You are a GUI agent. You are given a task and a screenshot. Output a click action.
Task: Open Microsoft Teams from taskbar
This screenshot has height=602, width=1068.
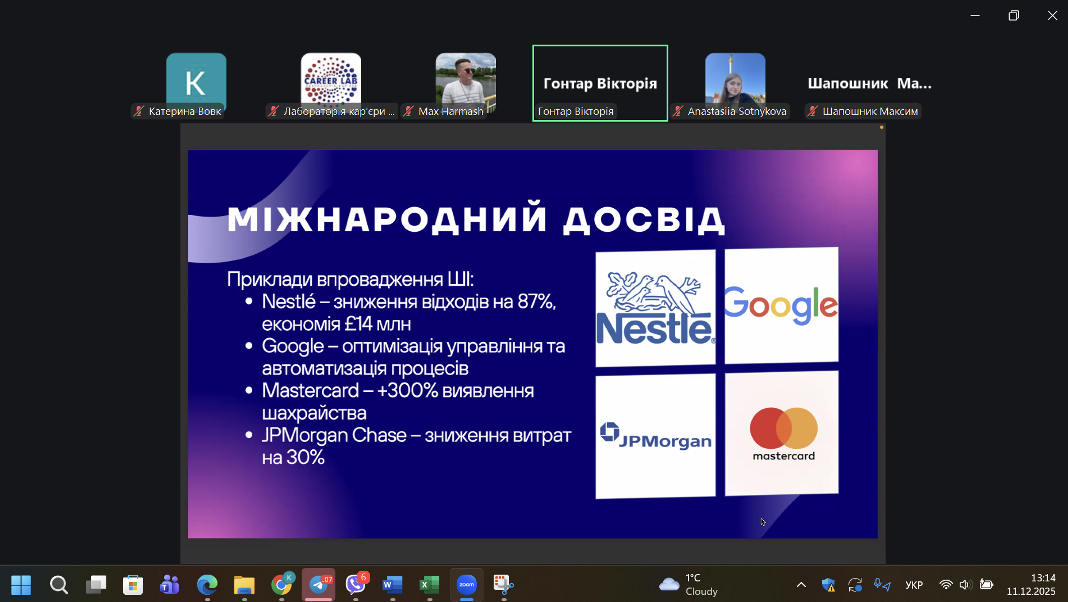(170, 585)
